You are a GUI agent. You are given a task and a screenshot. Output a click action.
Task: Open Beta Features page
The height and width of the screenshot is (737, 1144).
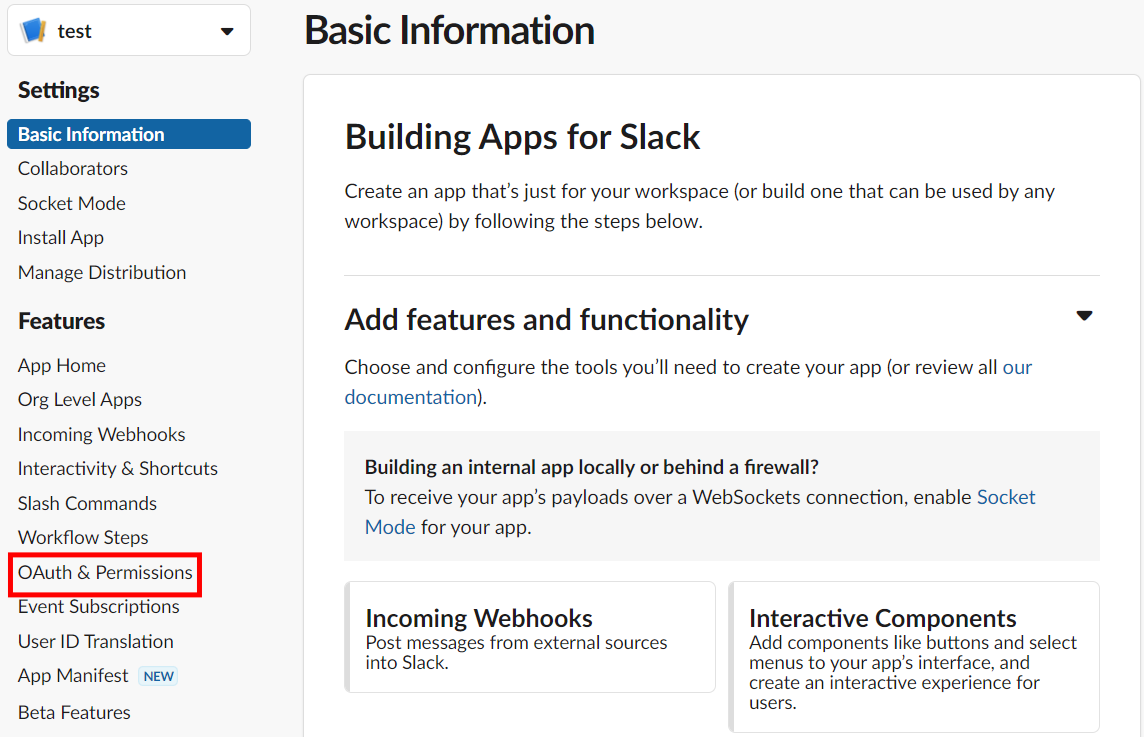tap(74, 713)
